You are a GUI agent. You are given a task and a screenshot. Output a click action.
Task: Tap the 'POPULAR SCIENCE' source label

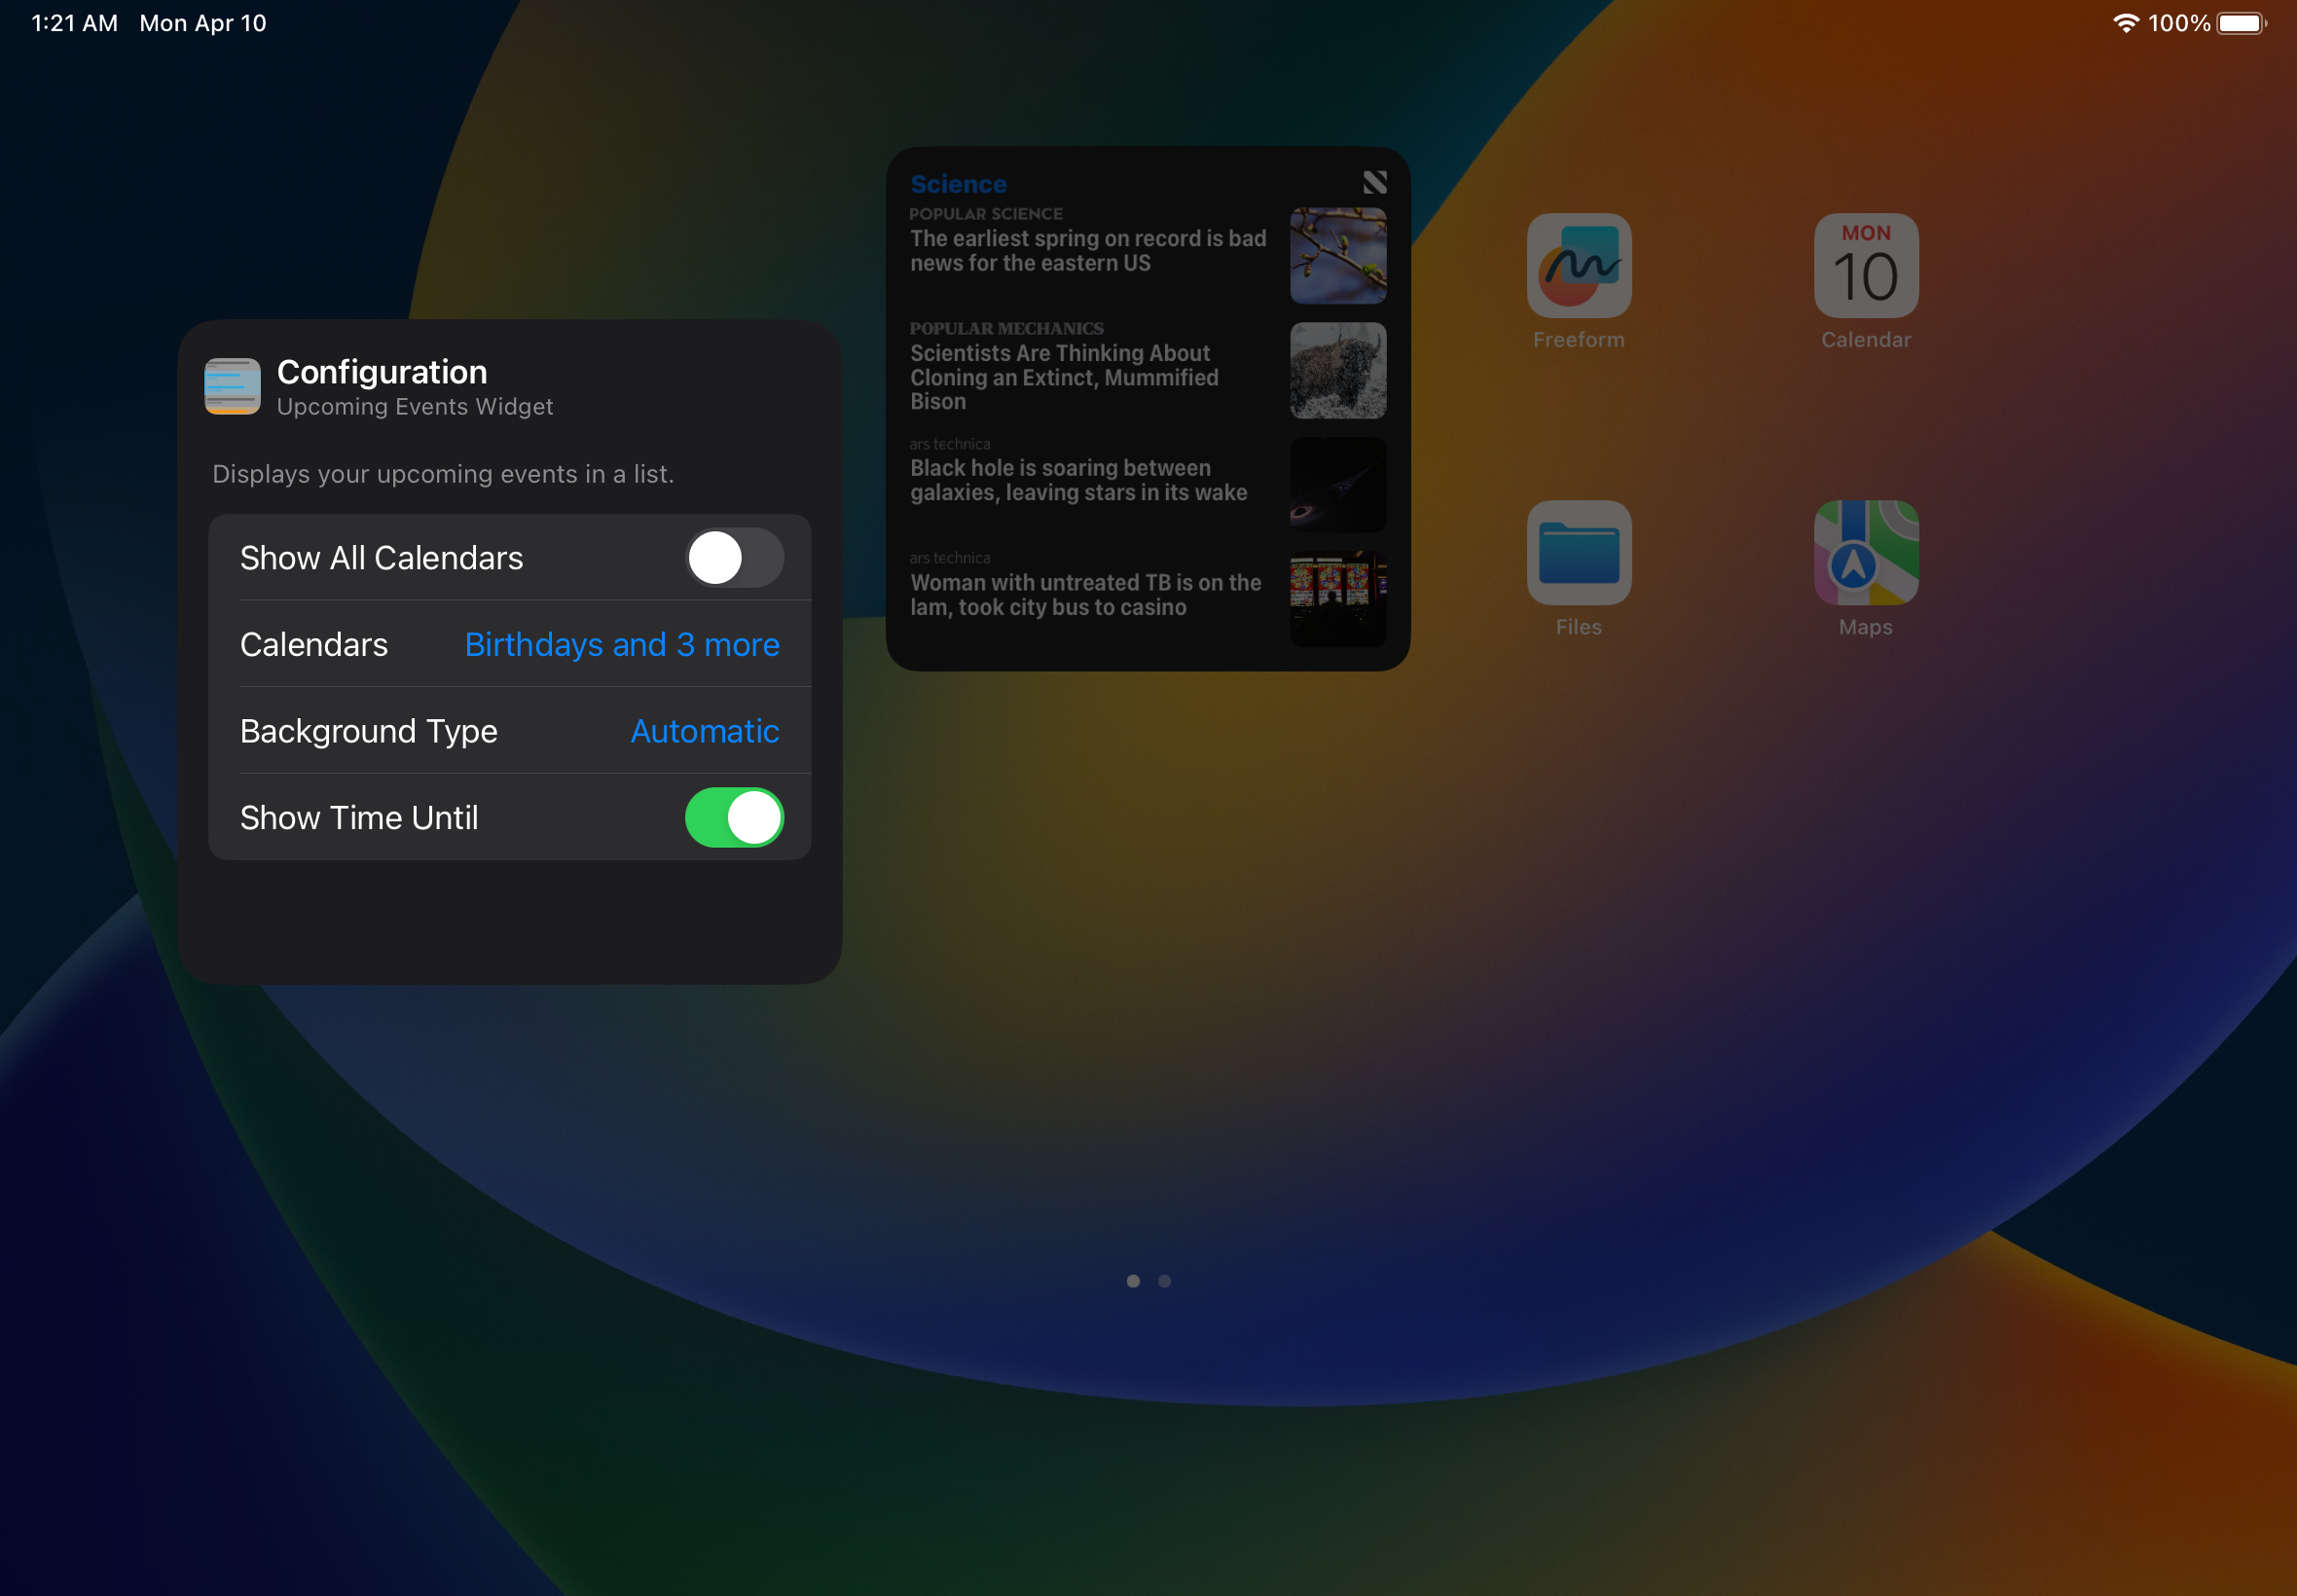985,214
